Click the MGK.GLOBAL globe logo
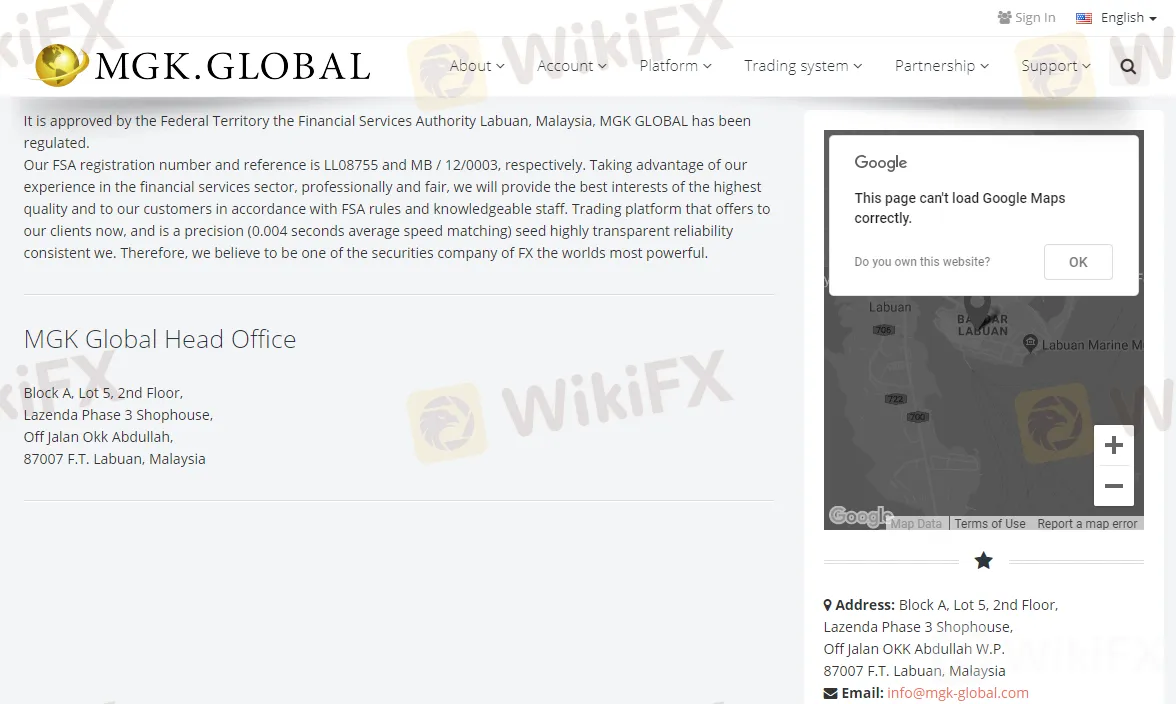 (x=60, y=66)
